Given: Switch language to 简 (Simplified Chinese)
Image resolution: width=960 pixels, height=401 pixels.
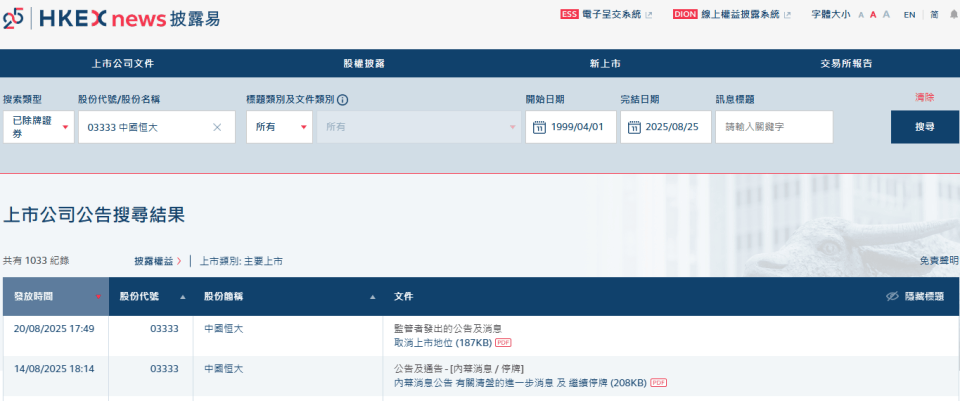Looking at the screenshot, I should click(x=934, y=15).
